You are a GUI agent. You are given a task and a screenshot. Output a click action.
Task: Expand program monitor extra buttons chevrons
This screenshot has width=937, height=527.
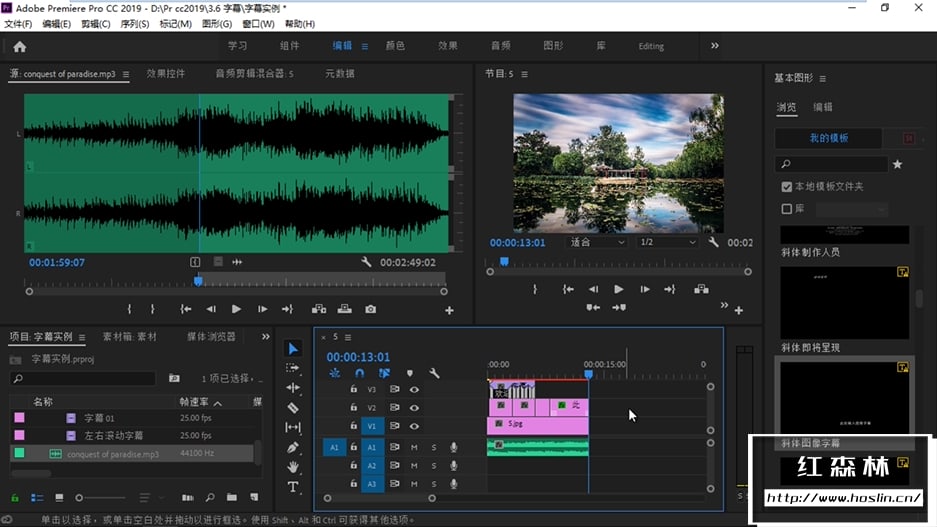(x=724, y=305)
